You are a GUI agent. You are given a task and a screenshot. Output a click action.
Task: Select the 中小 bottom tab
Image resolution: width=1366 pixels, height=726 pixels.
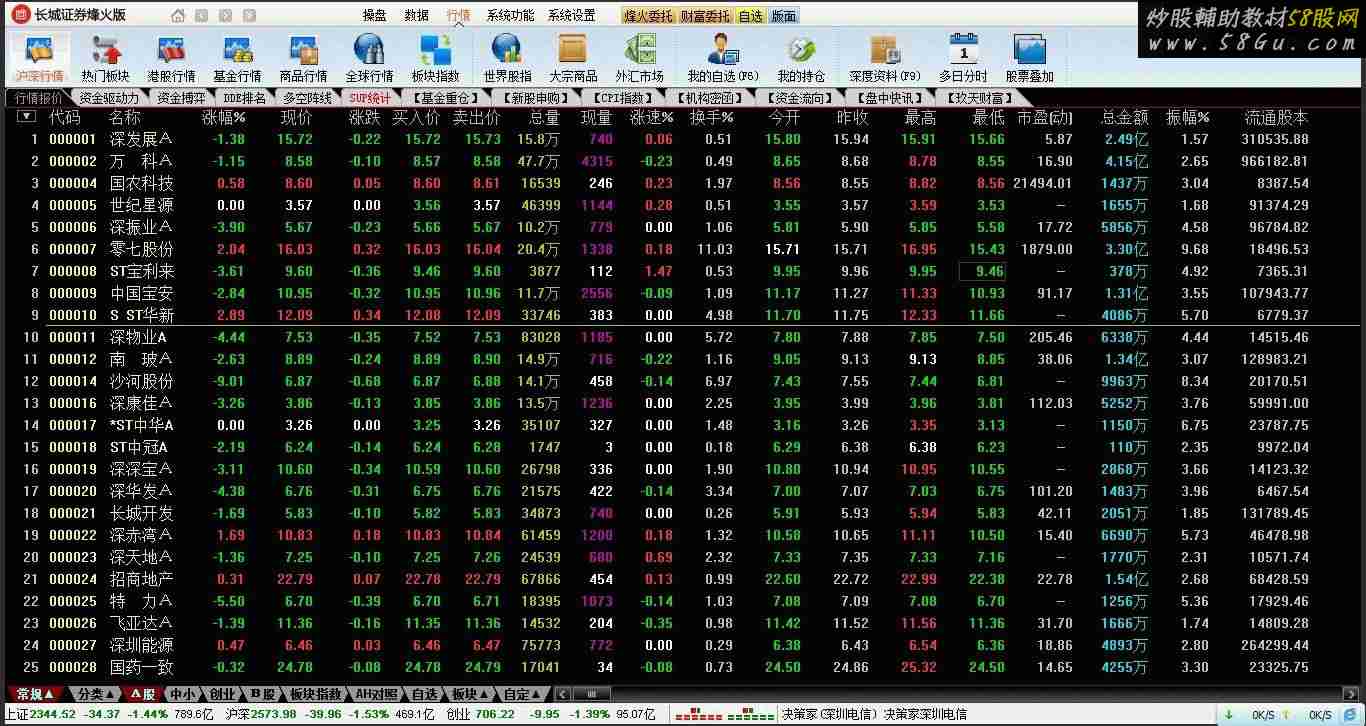(182, 694)
